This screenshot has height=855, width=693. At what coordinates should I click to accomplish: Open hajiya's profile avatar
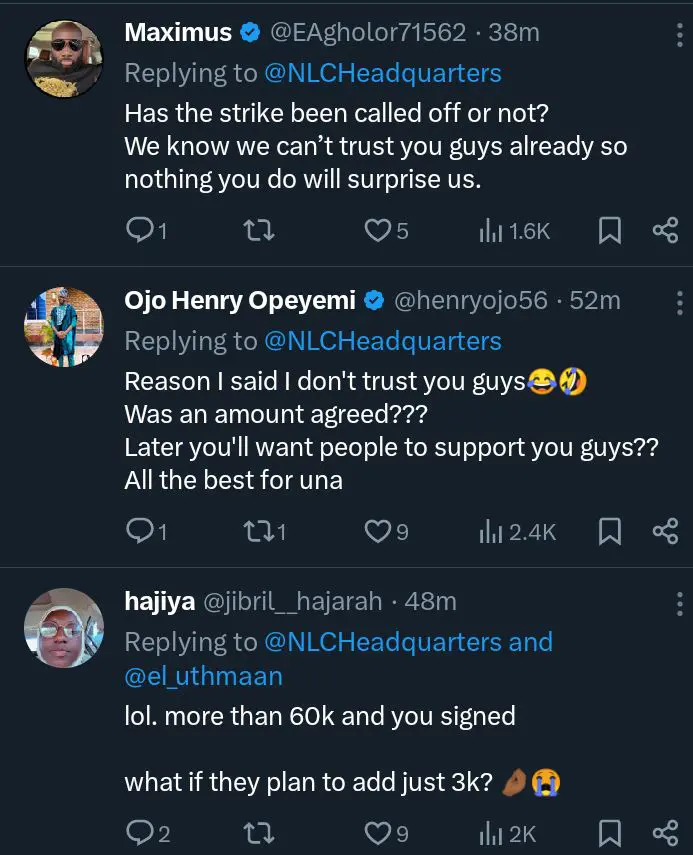click(x=63, y=628)
